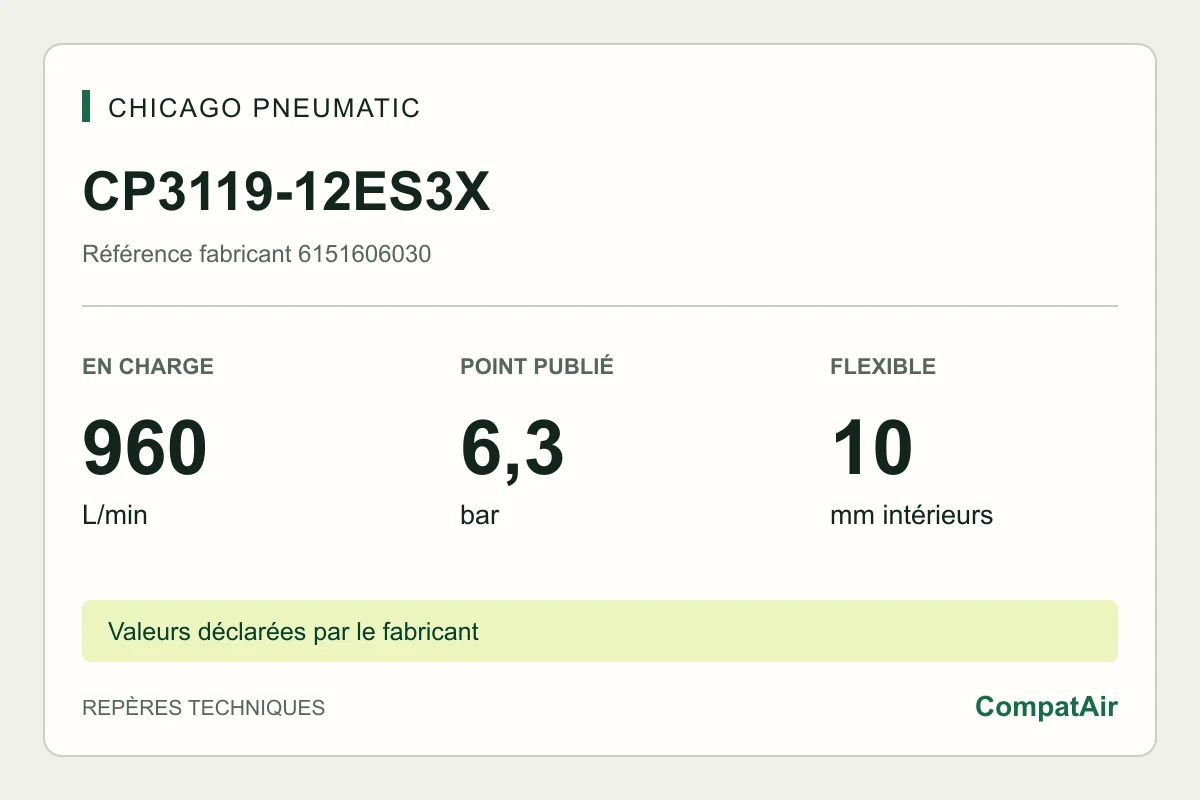Click the 960 air consumption value
Image resolution: width=1200 pixels, height=800 pixels.
[x=145, y=449]
